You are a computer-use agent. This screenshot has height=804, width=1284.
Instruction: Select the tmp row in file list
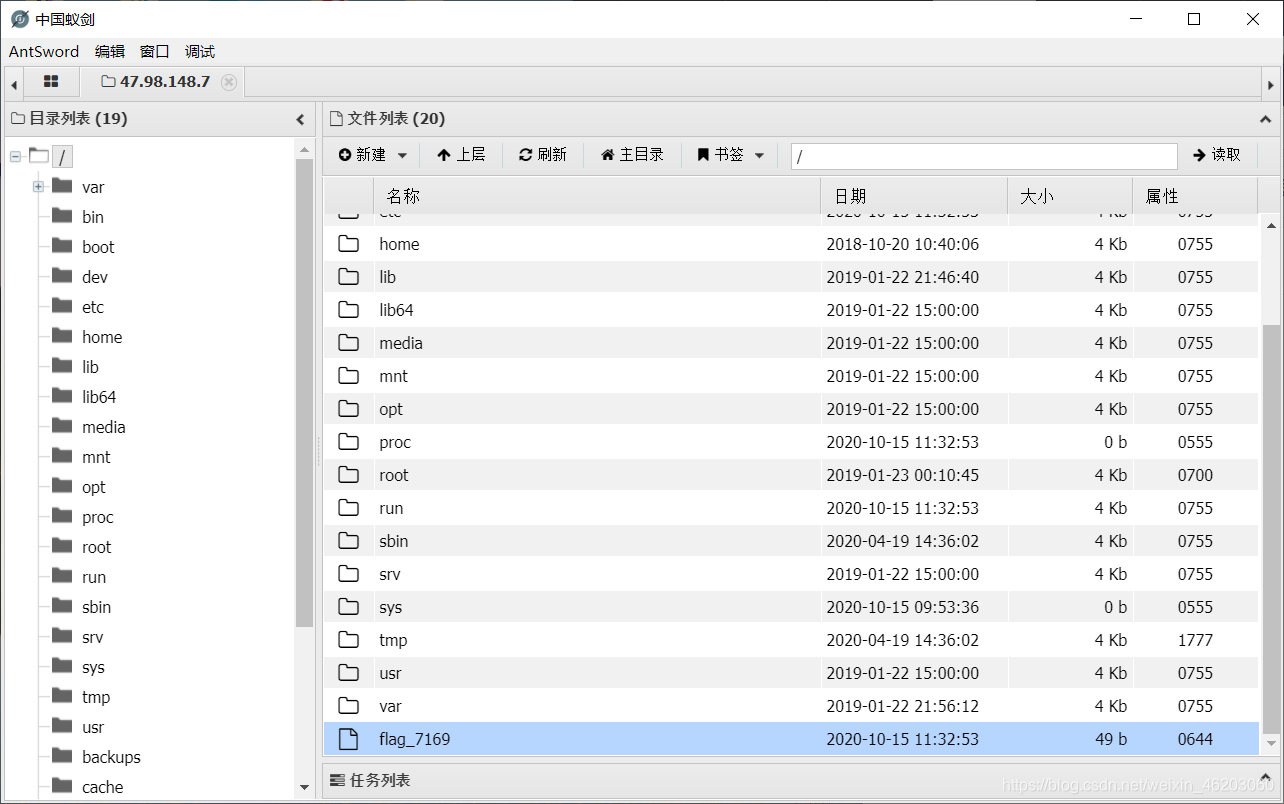pos(791,640)
